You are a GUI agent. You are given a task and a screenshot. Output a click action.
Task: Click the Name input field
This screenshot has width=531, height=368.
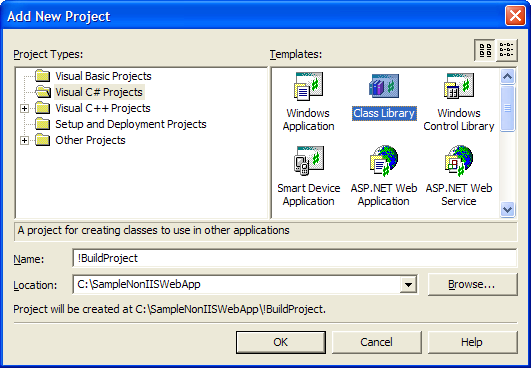(295, 258)
